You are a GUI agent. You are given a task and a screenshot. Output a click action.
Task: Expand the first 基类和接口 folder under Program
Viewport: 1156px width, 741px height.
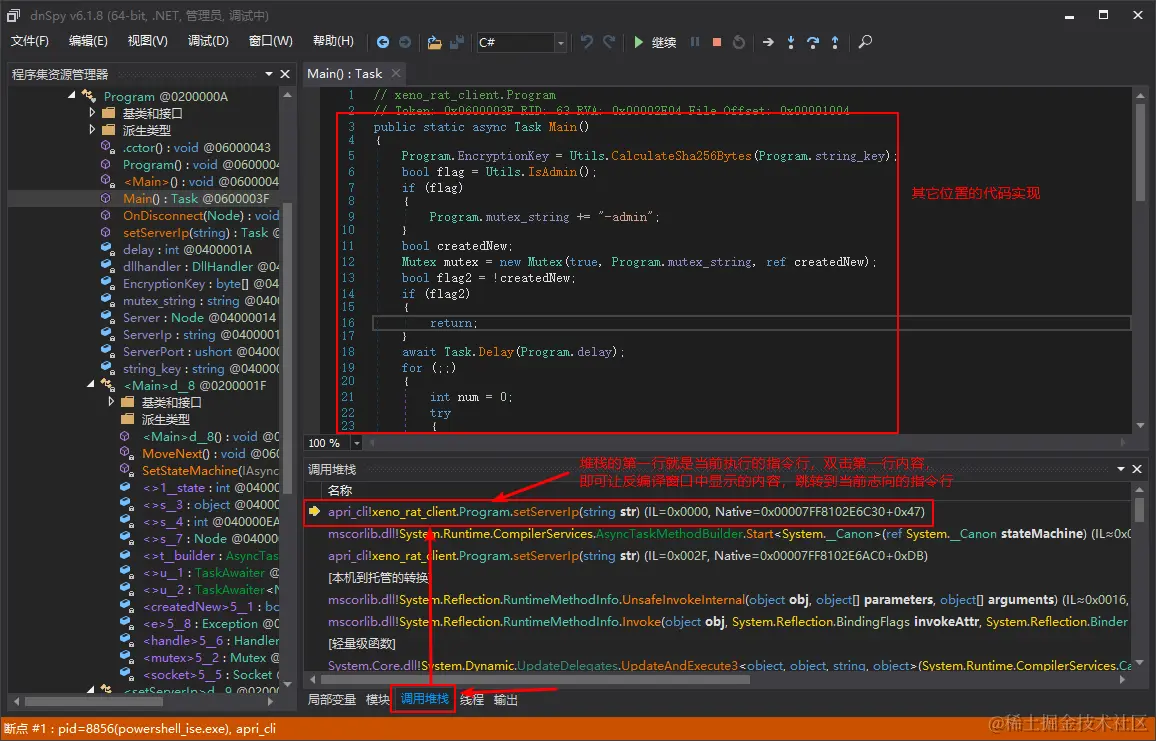[x=92, y=113]
